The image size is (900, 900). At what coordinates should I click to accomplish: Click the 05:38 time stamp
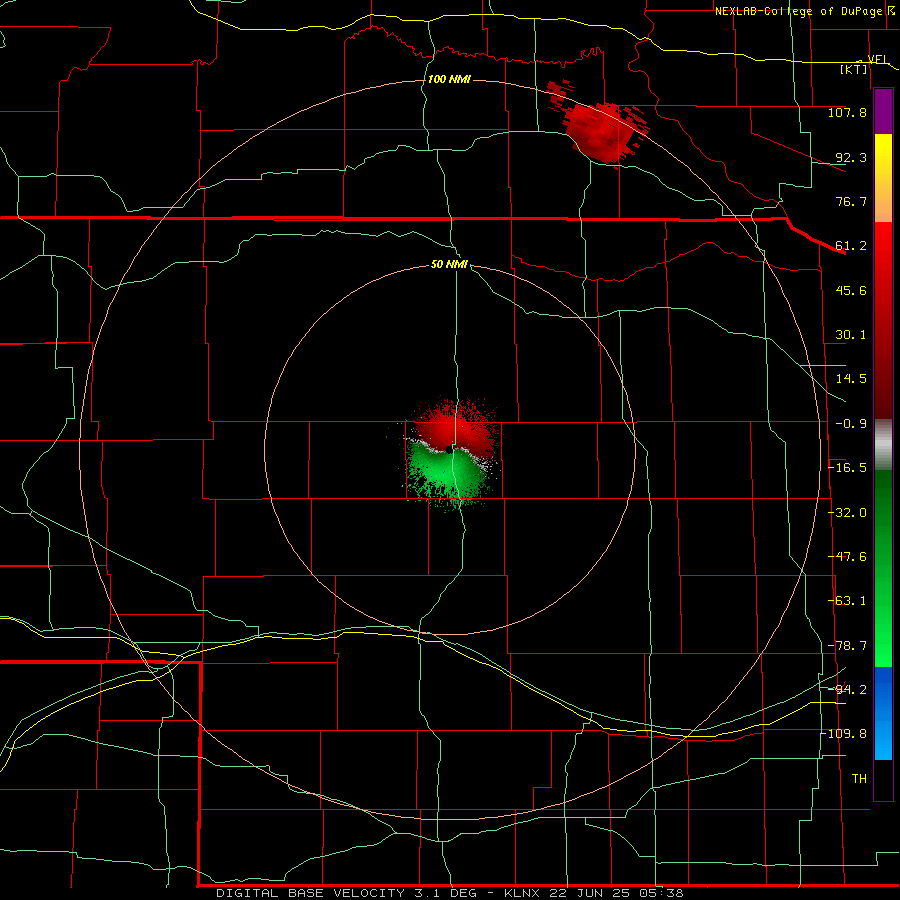pyautogui.click(x=661, y=893)
